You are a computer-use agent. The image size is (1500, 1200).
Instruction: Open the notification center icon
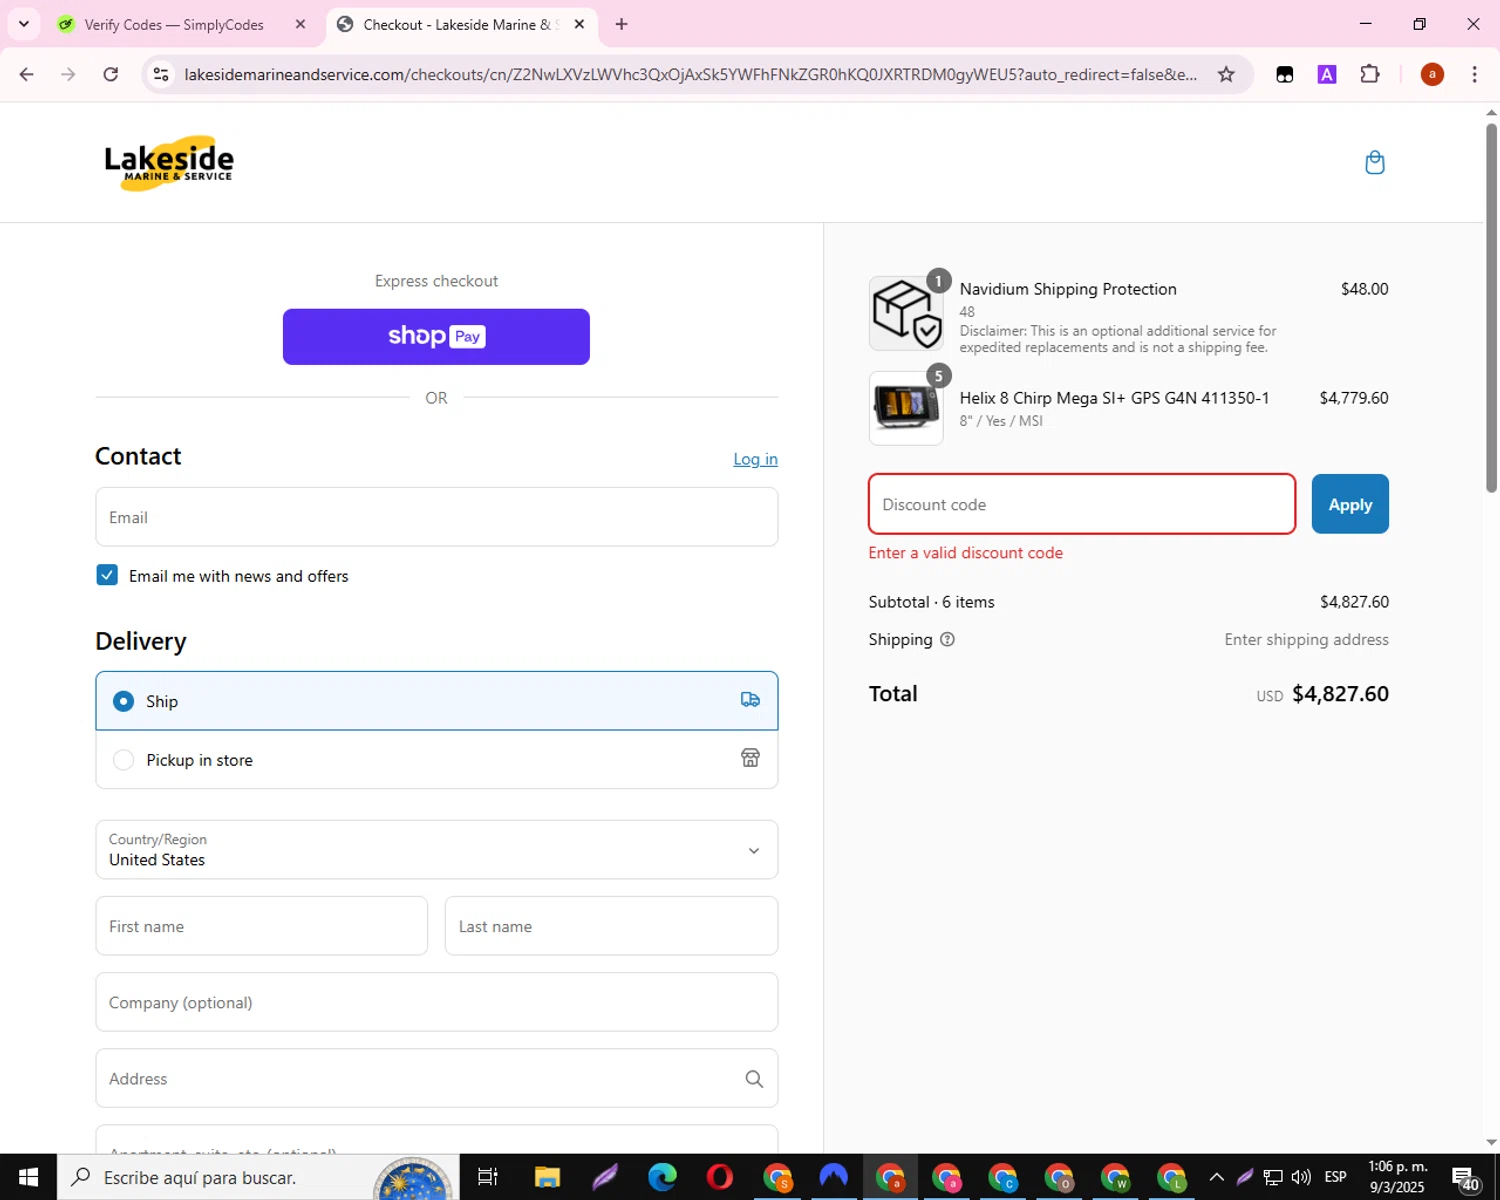(x=1465, y=1178)
